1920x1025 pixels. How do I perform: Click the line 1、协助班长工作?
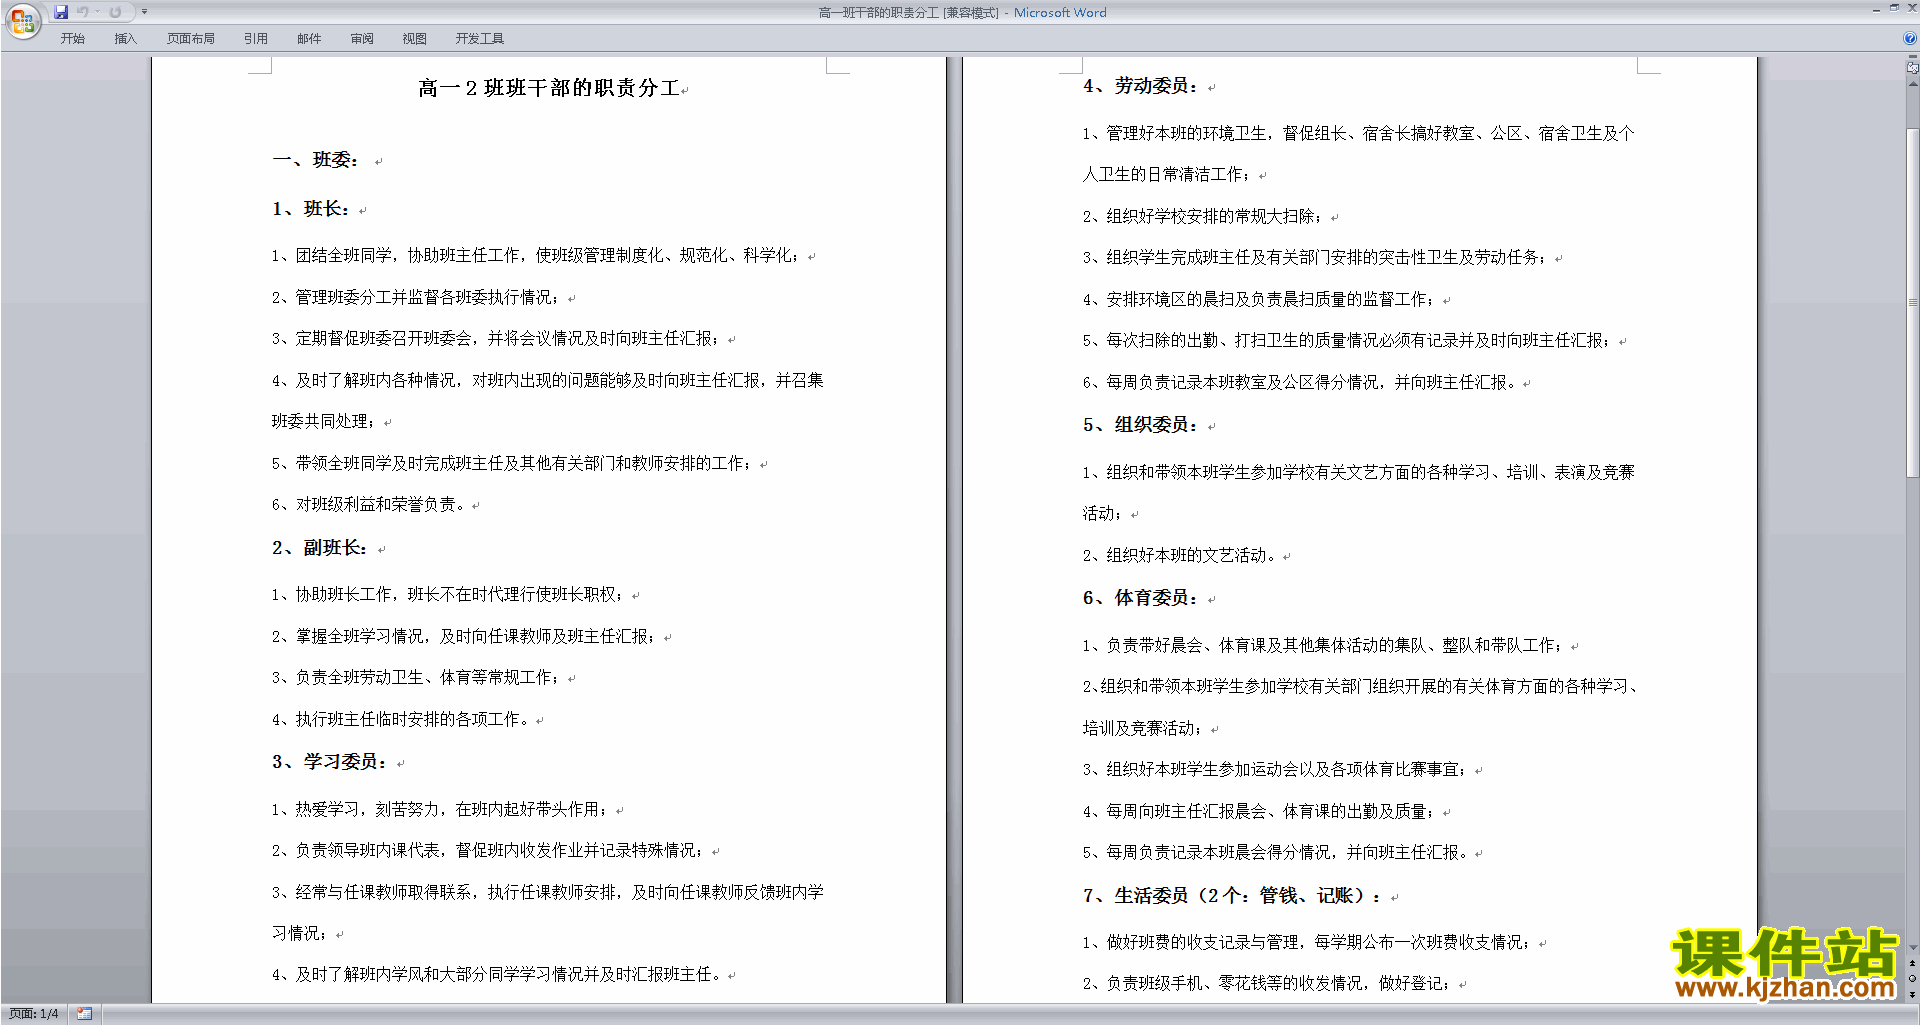[450, 595]
